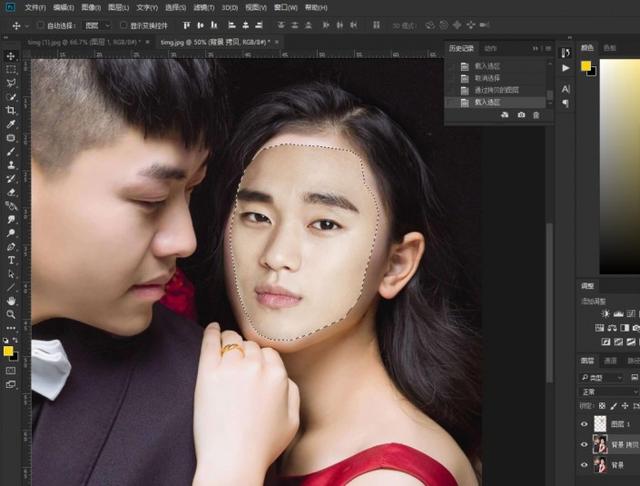This screenshot has width=640, height=486.
Task: Select the Eraser tool
Action: coord(11,192)
